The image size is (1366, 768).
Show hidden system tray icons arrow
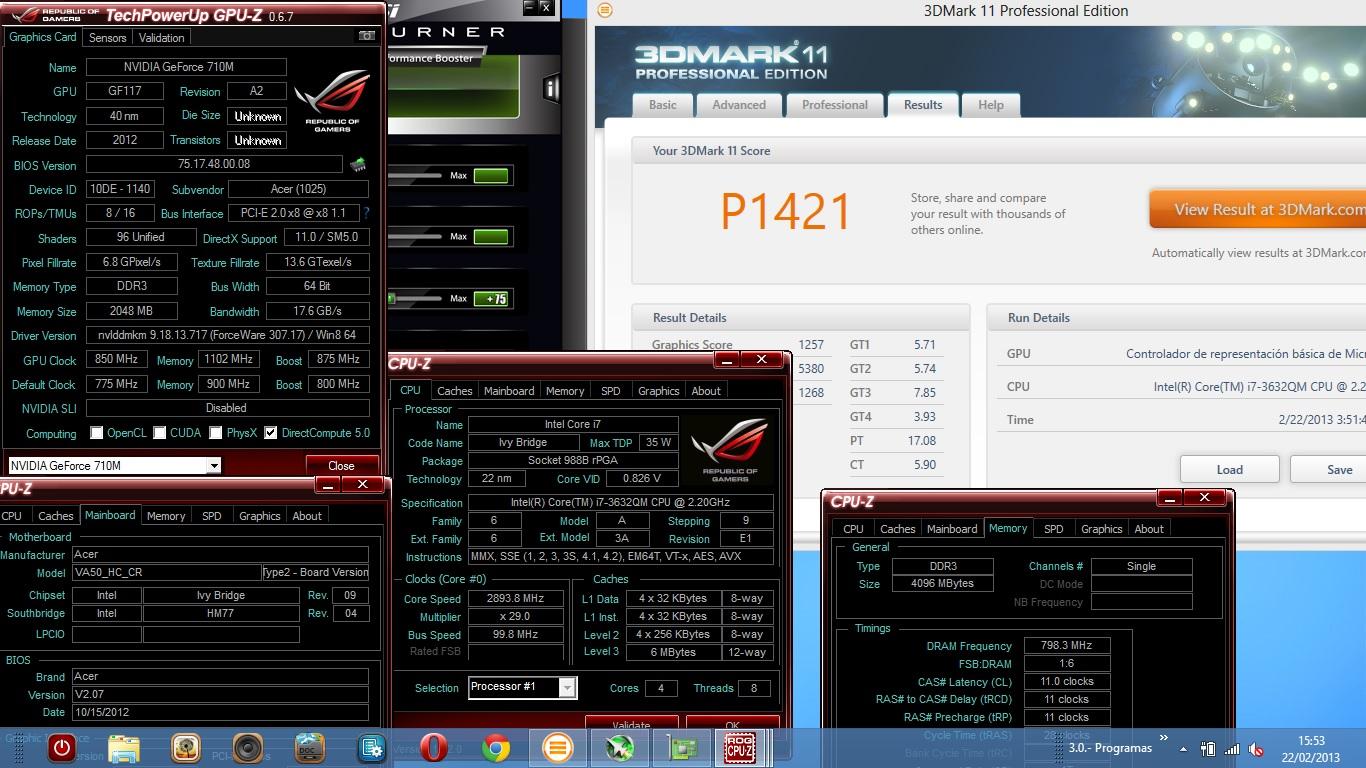click(x=1184, y=748)
